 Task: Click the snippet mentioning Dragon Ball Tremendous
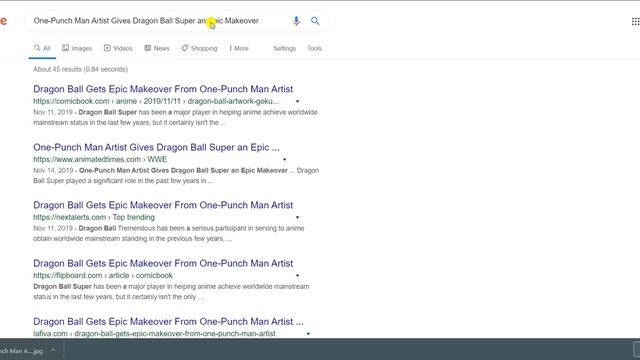(x=169, y=233)
